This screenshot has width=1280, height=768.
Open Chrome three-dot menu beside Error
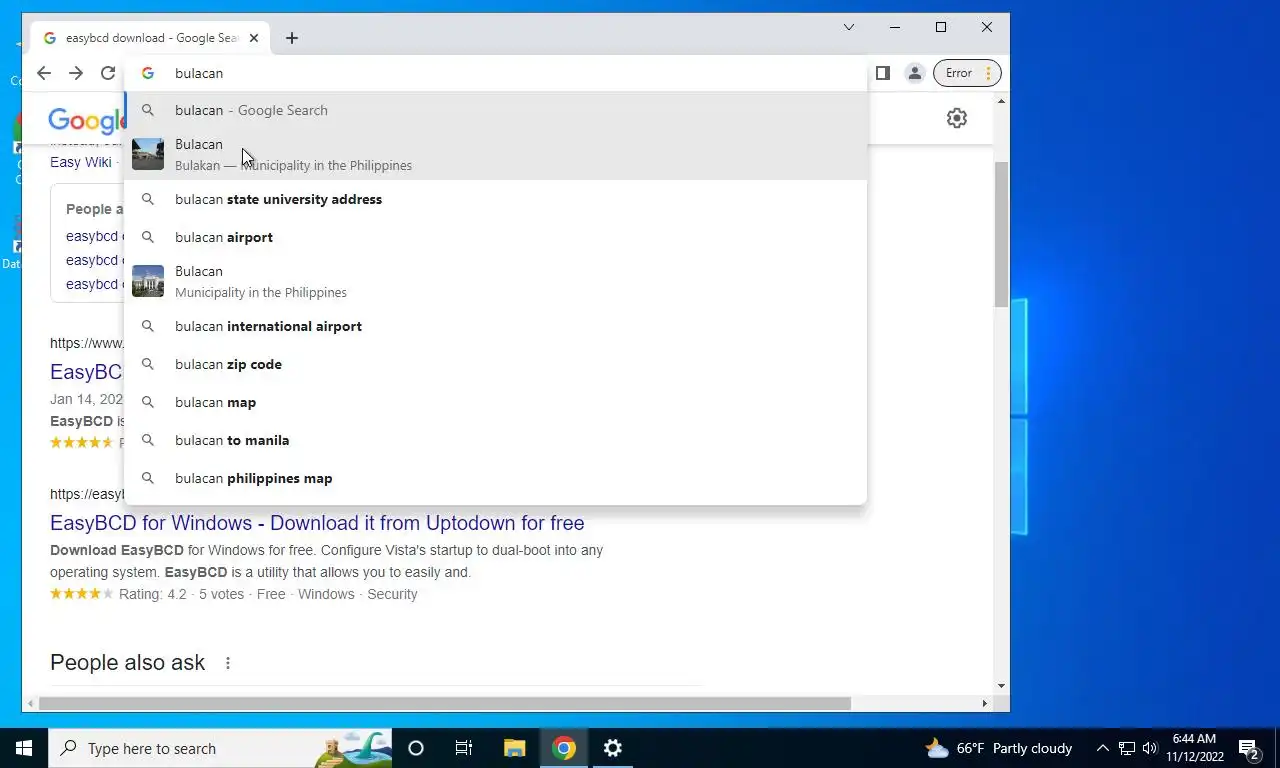[988, 73]
